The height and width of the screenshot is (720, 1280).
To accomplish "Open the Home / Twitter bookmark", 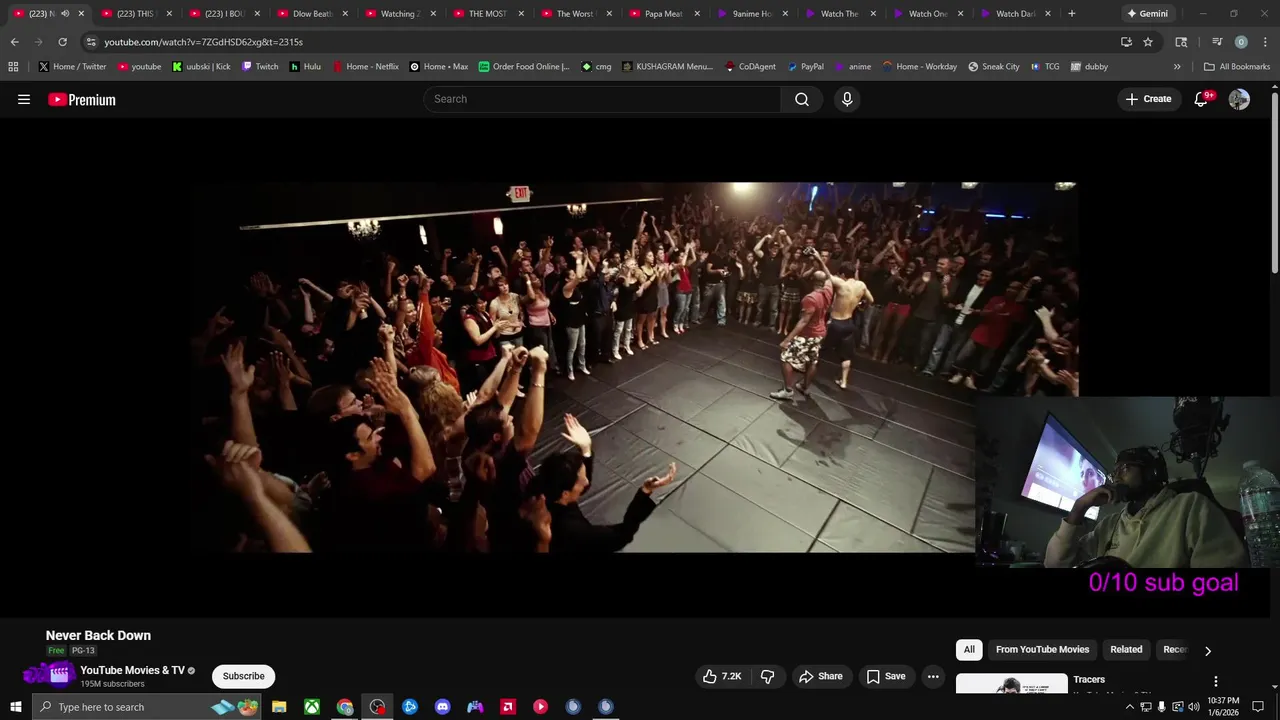I will (x=73, y=67).
